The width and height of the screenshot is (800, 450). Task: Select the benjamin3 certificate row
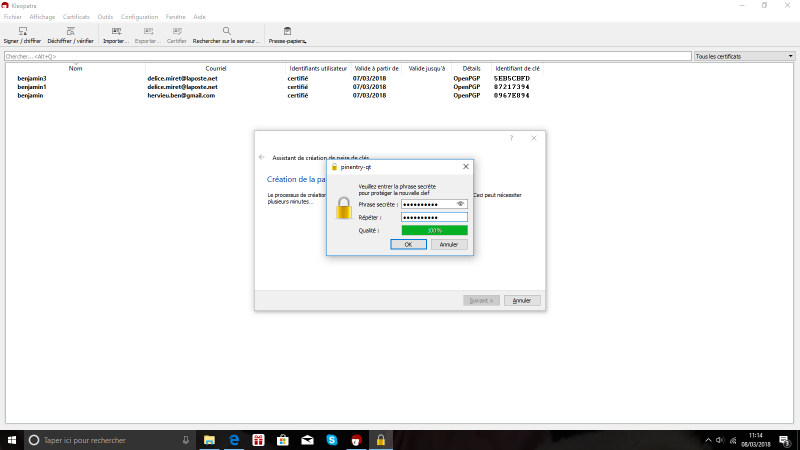click(x=32, y=78)
